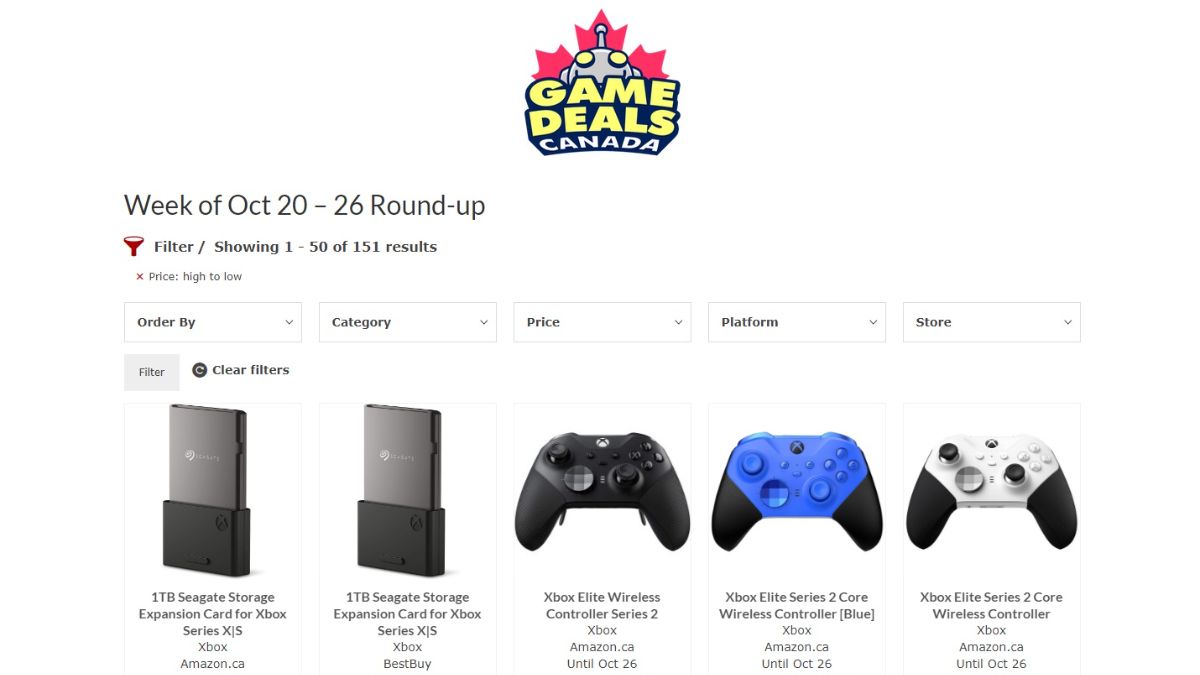Image resolution: width=1200 pixels, height=675 pixels.
Task: Expand the Price dropdown
Action: pos(601,321)
